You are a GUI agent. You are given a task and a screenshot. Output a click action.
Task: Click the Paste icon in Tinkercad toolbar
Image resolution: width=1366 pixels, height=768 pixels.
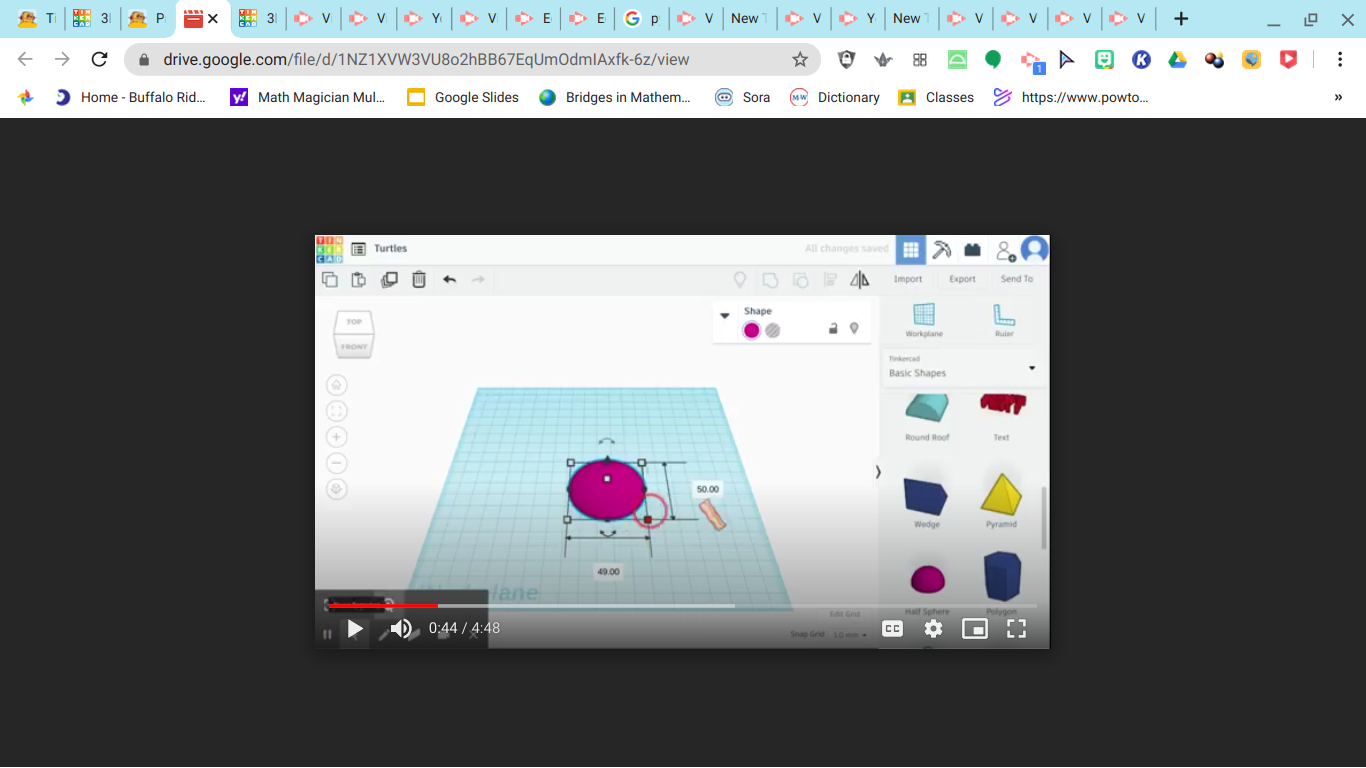(x=359, y=280)
